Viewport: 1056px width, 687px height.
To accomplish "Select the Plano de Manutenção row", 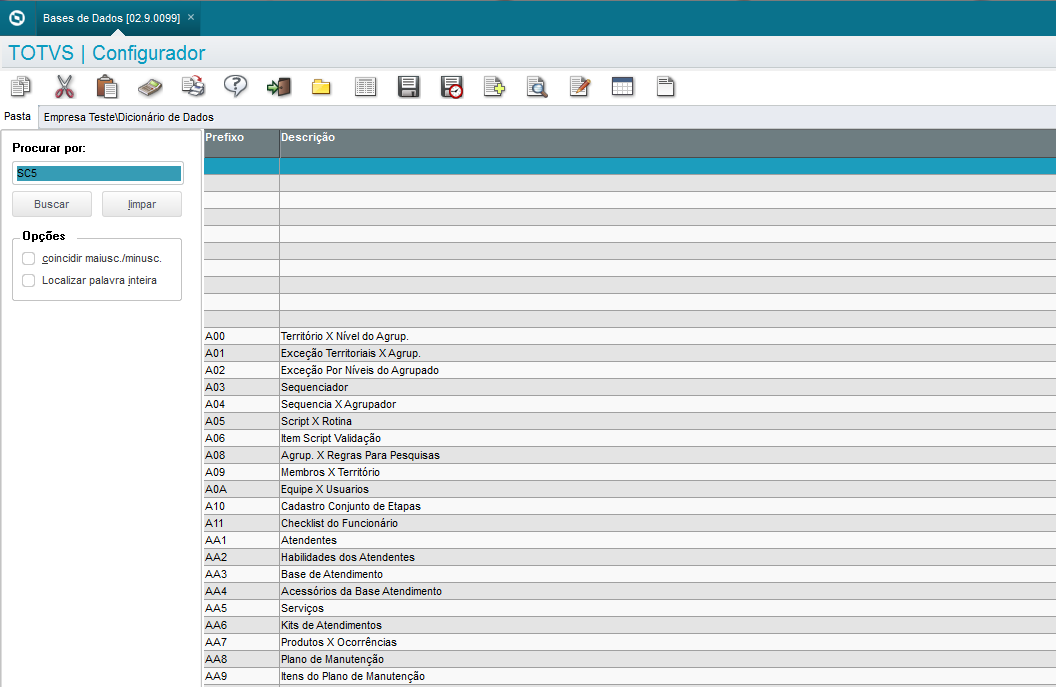I will coord(630,659).
